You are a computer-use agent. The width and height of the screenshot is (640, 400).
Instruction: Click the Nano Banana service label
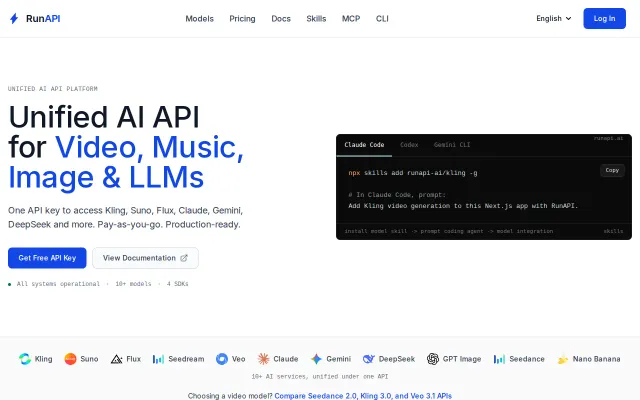point(596,359)
